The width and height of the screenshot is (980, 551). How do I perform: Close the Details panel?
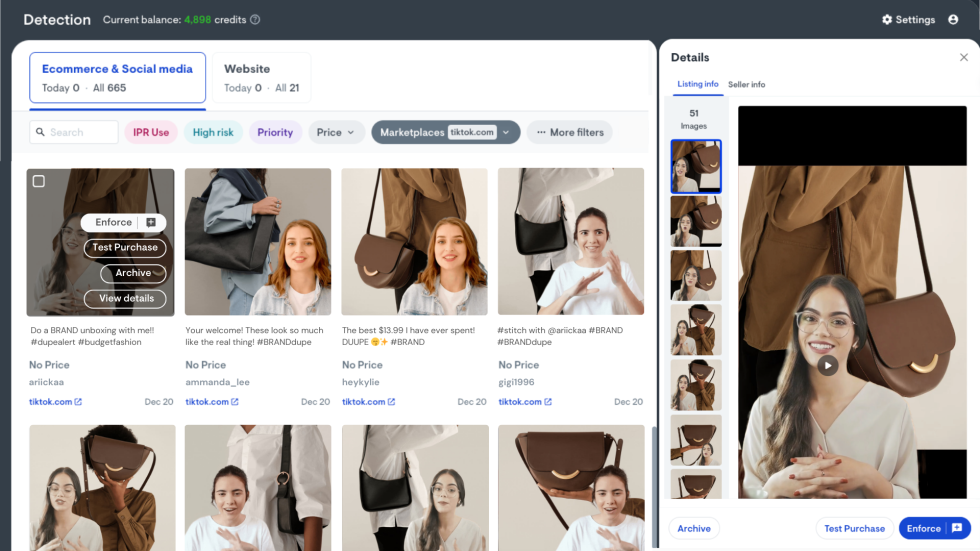coord(963,58)
